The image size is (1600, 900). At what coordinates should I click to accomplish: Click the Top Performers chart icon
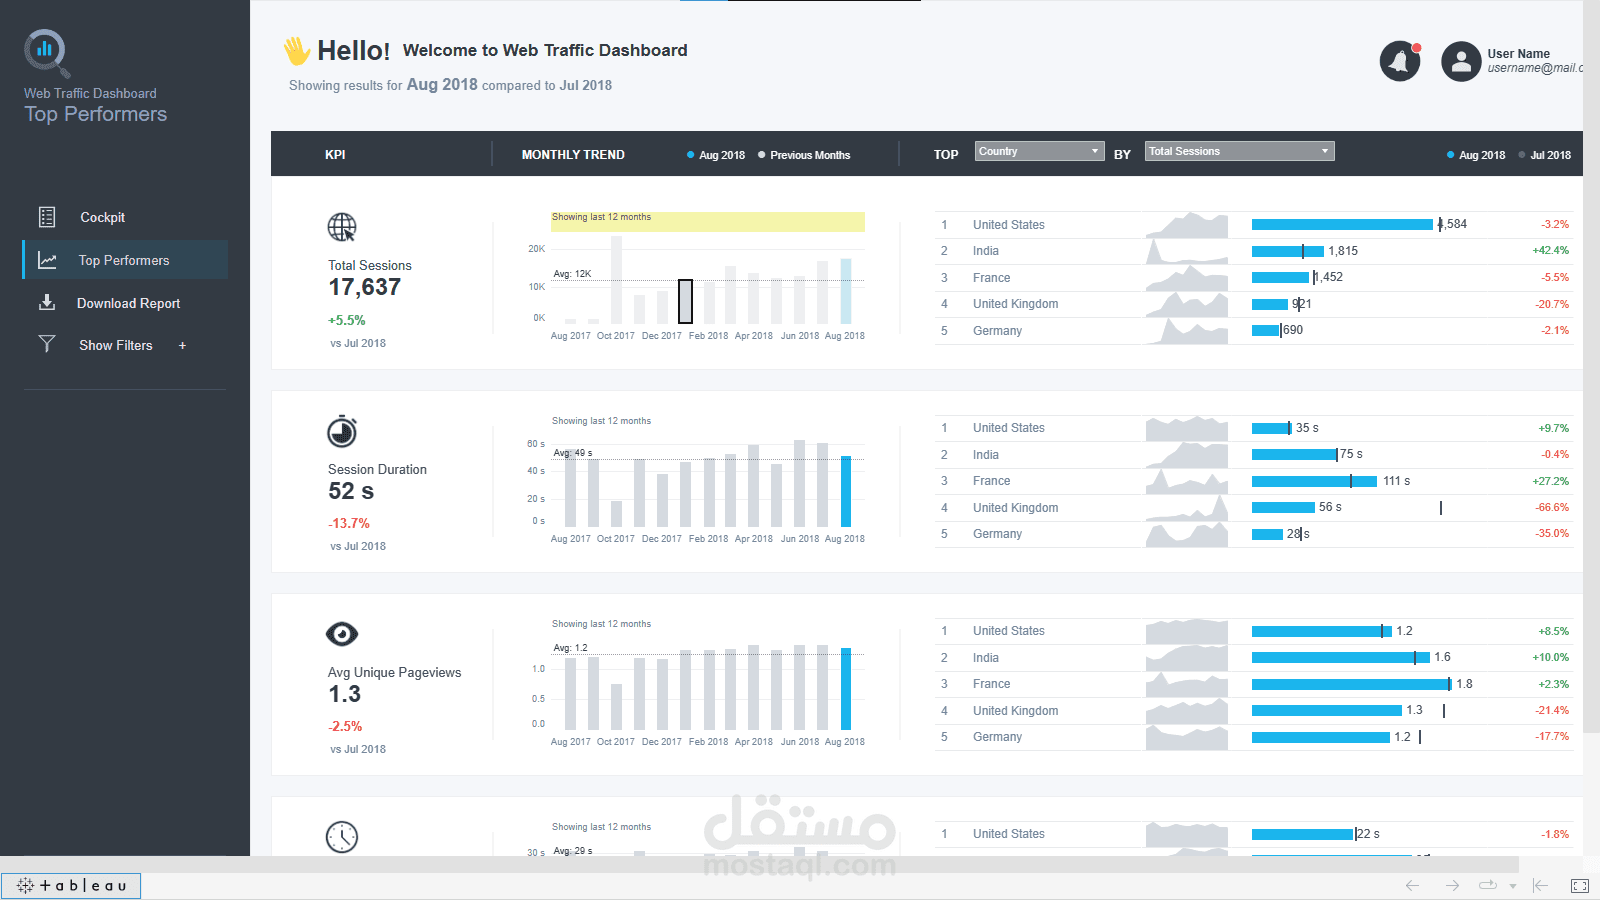pos(46,259)
